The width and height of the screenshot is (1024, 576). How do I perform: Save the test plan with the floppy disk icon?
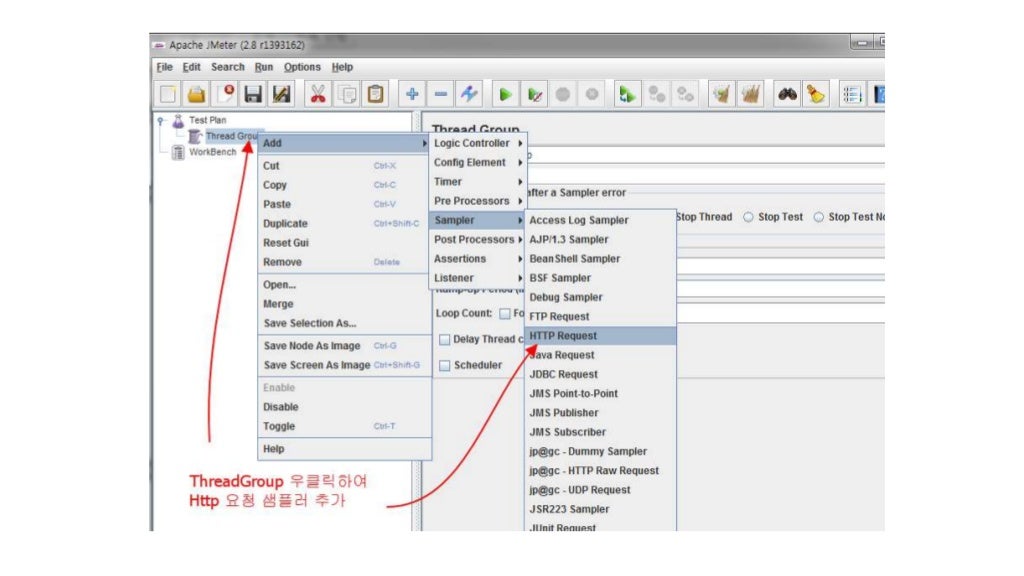253,95
